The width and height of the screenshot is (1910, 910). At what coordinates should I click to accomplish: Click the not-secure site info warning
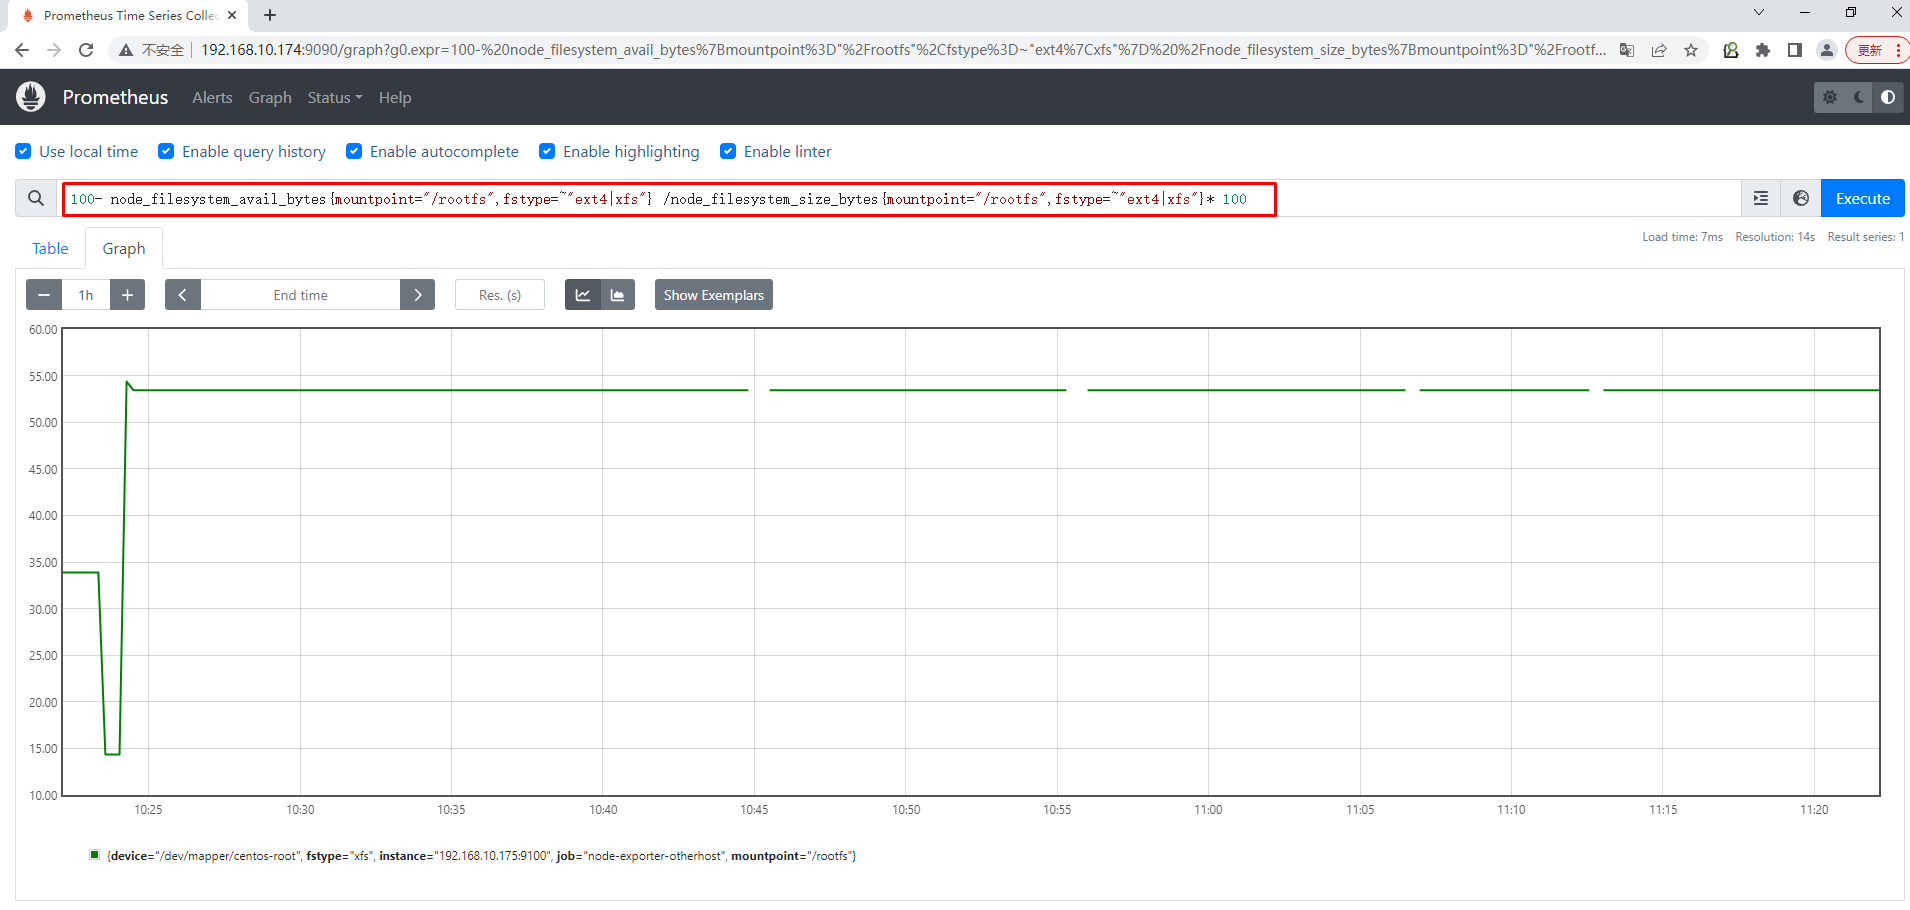(152, 50)
